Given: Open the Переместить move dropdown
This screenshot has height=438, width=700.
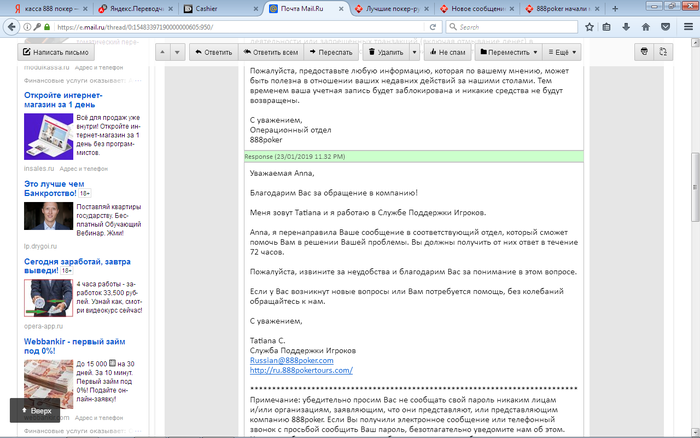Looking at the screenshot, I should [x=508, y=52].
